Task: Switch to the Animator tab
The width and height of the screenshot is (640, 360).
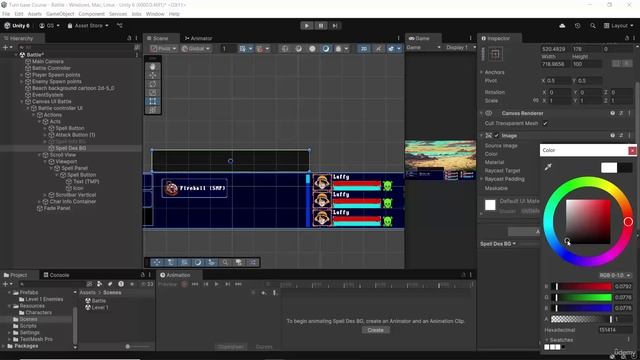Action: pyautogui.click(x=198, y=38)
